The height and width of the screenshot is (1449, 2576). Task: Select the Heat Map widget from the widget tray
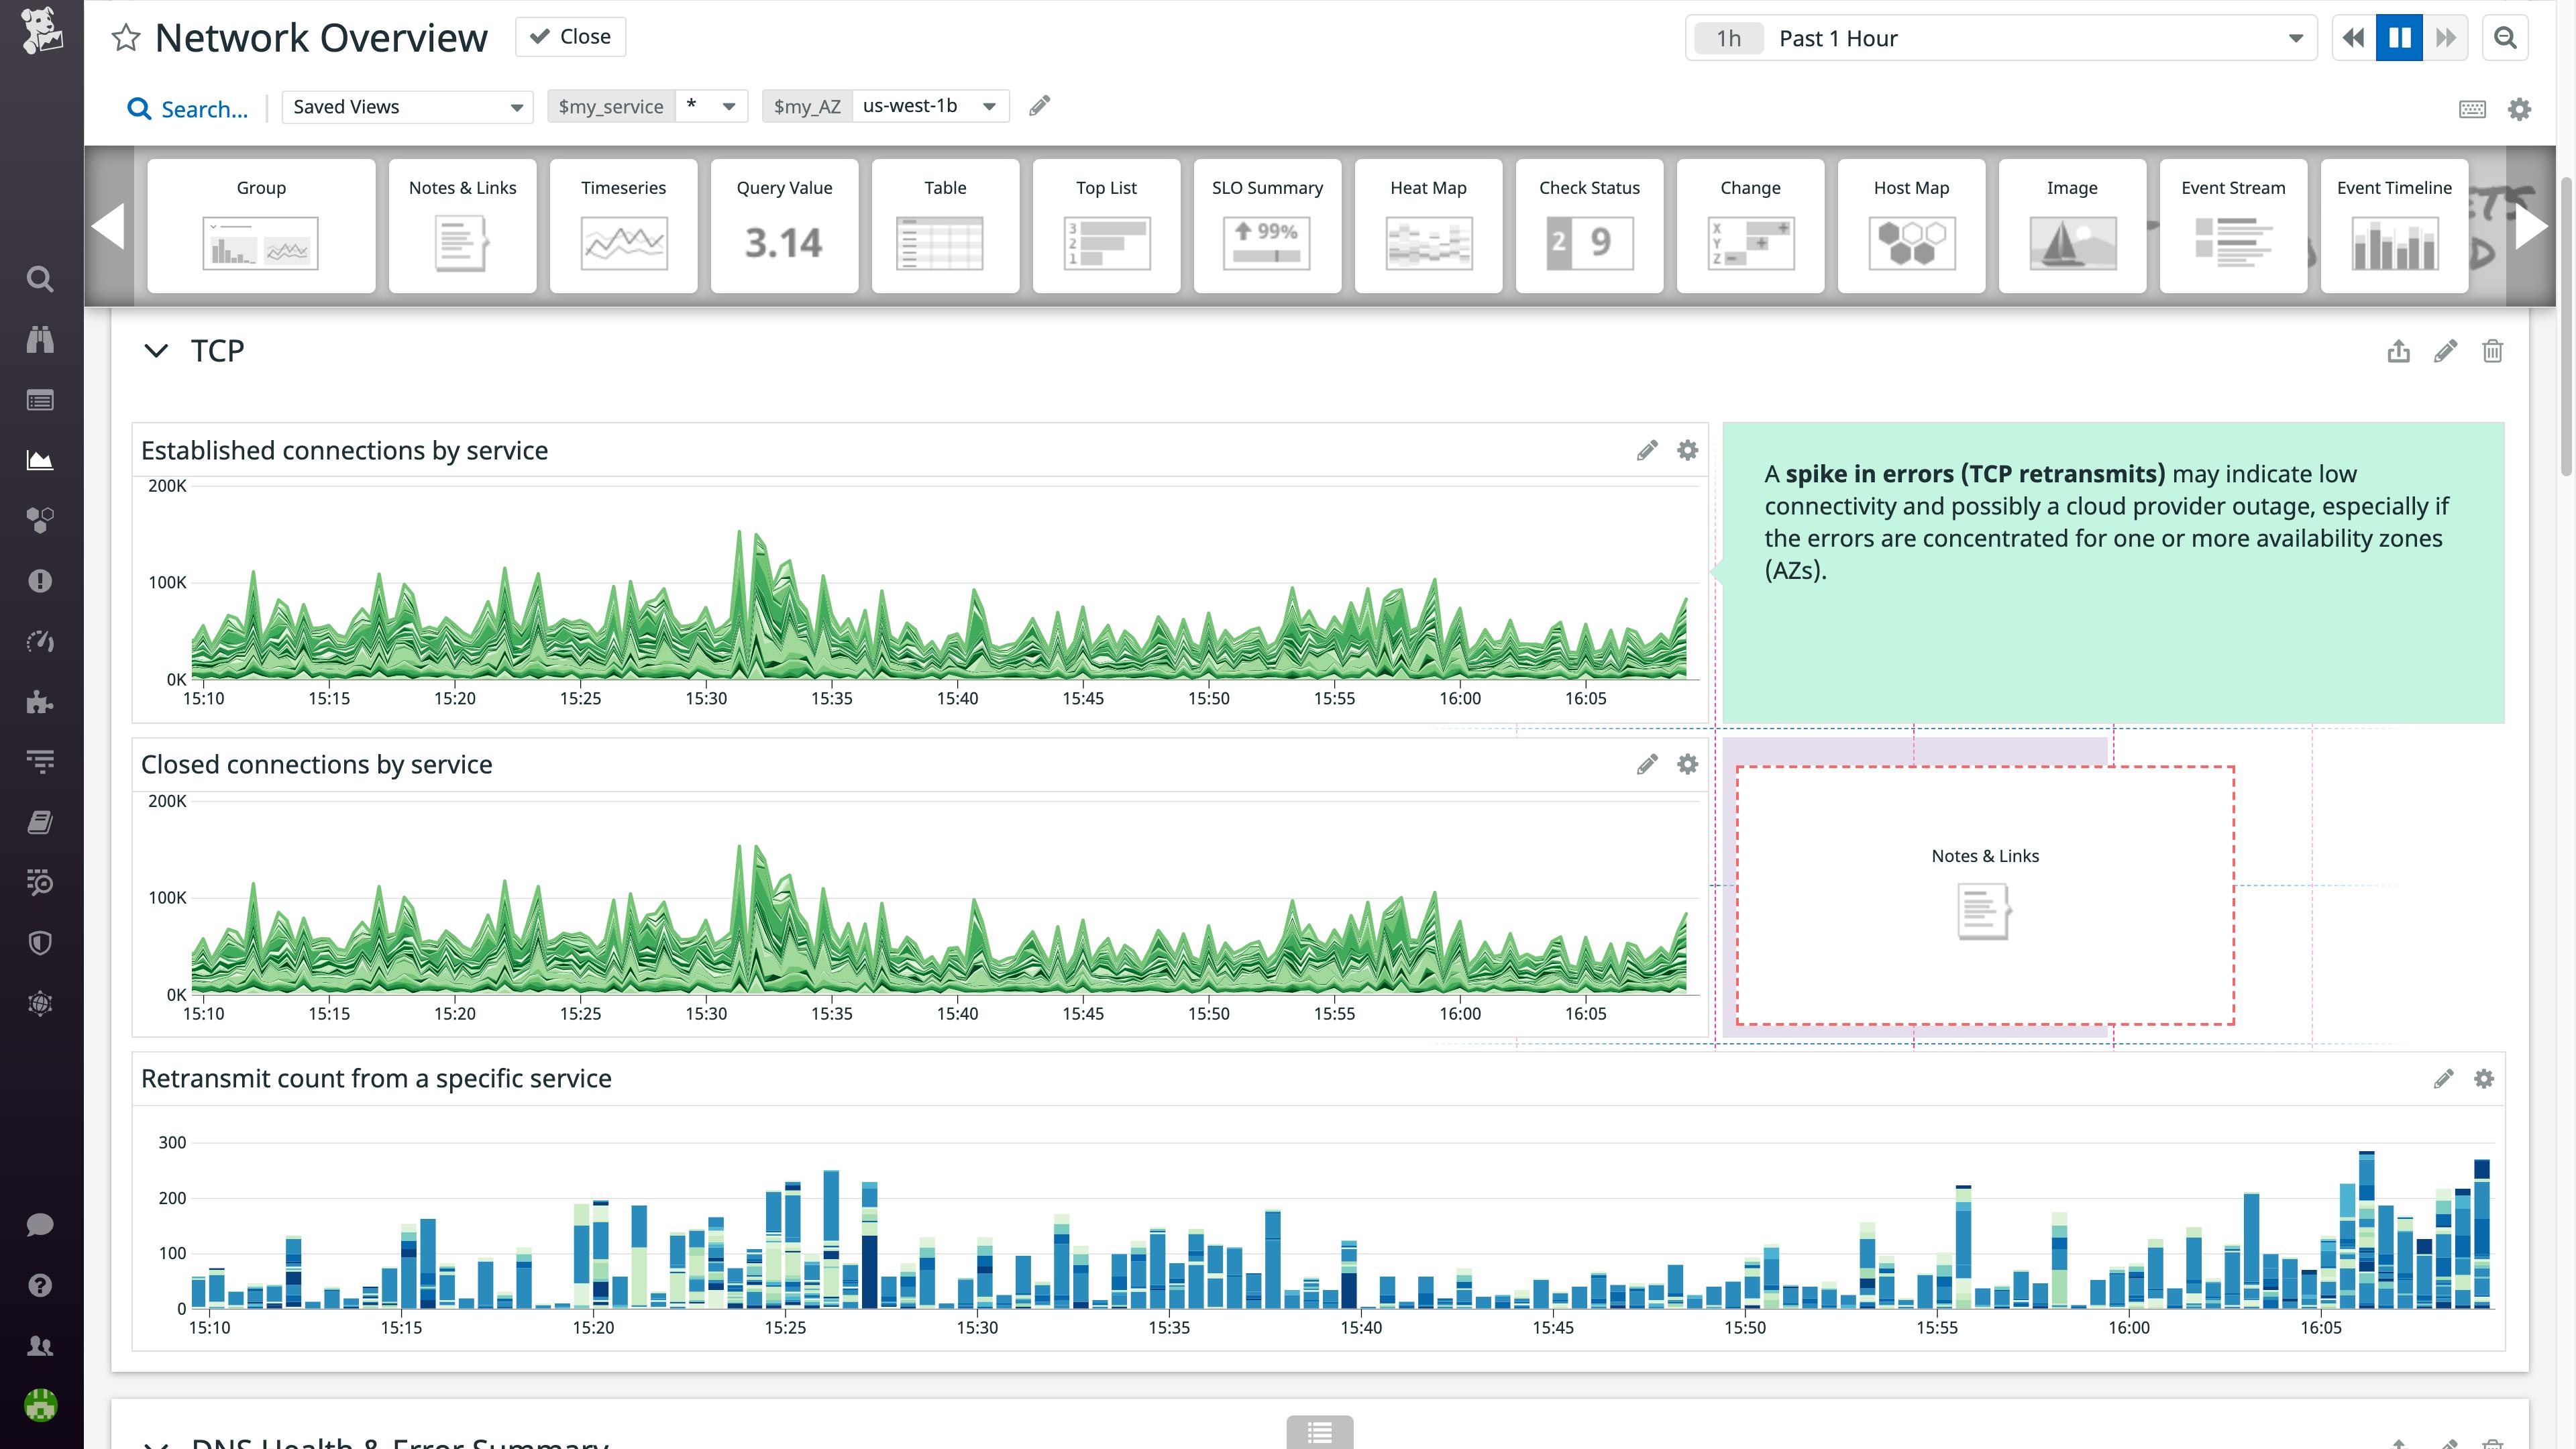[x=1427, y=225]
